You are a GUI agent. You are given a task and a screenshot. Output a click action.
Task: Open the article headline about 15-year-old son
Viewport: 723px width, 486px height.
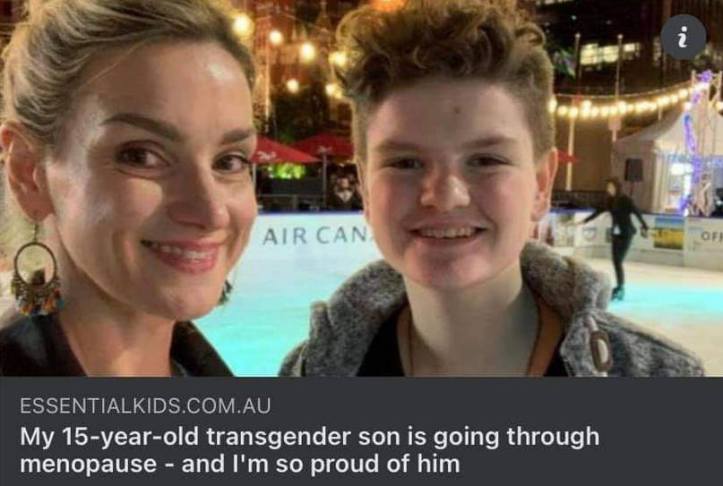pyautogui.click(x=309, y=450)
